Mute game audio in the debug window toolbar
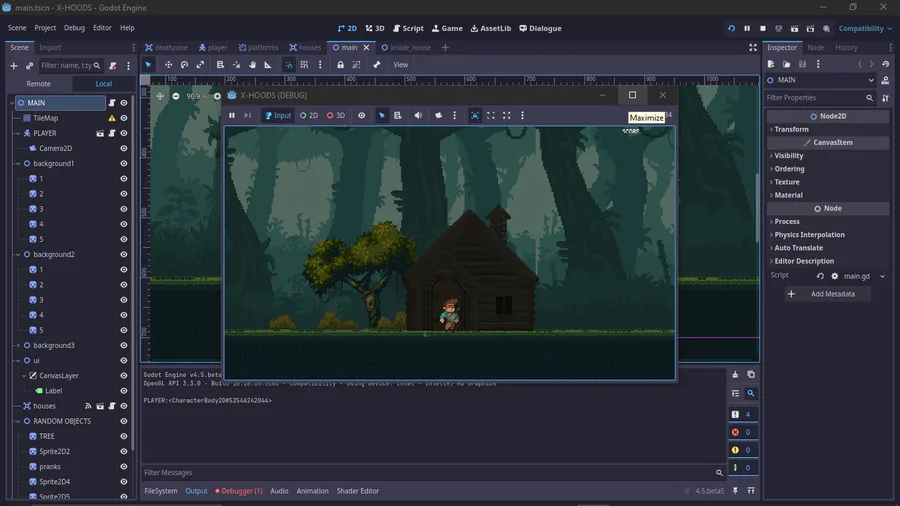Viewport: 900px width, 506px height. click(x=418, y=115)
